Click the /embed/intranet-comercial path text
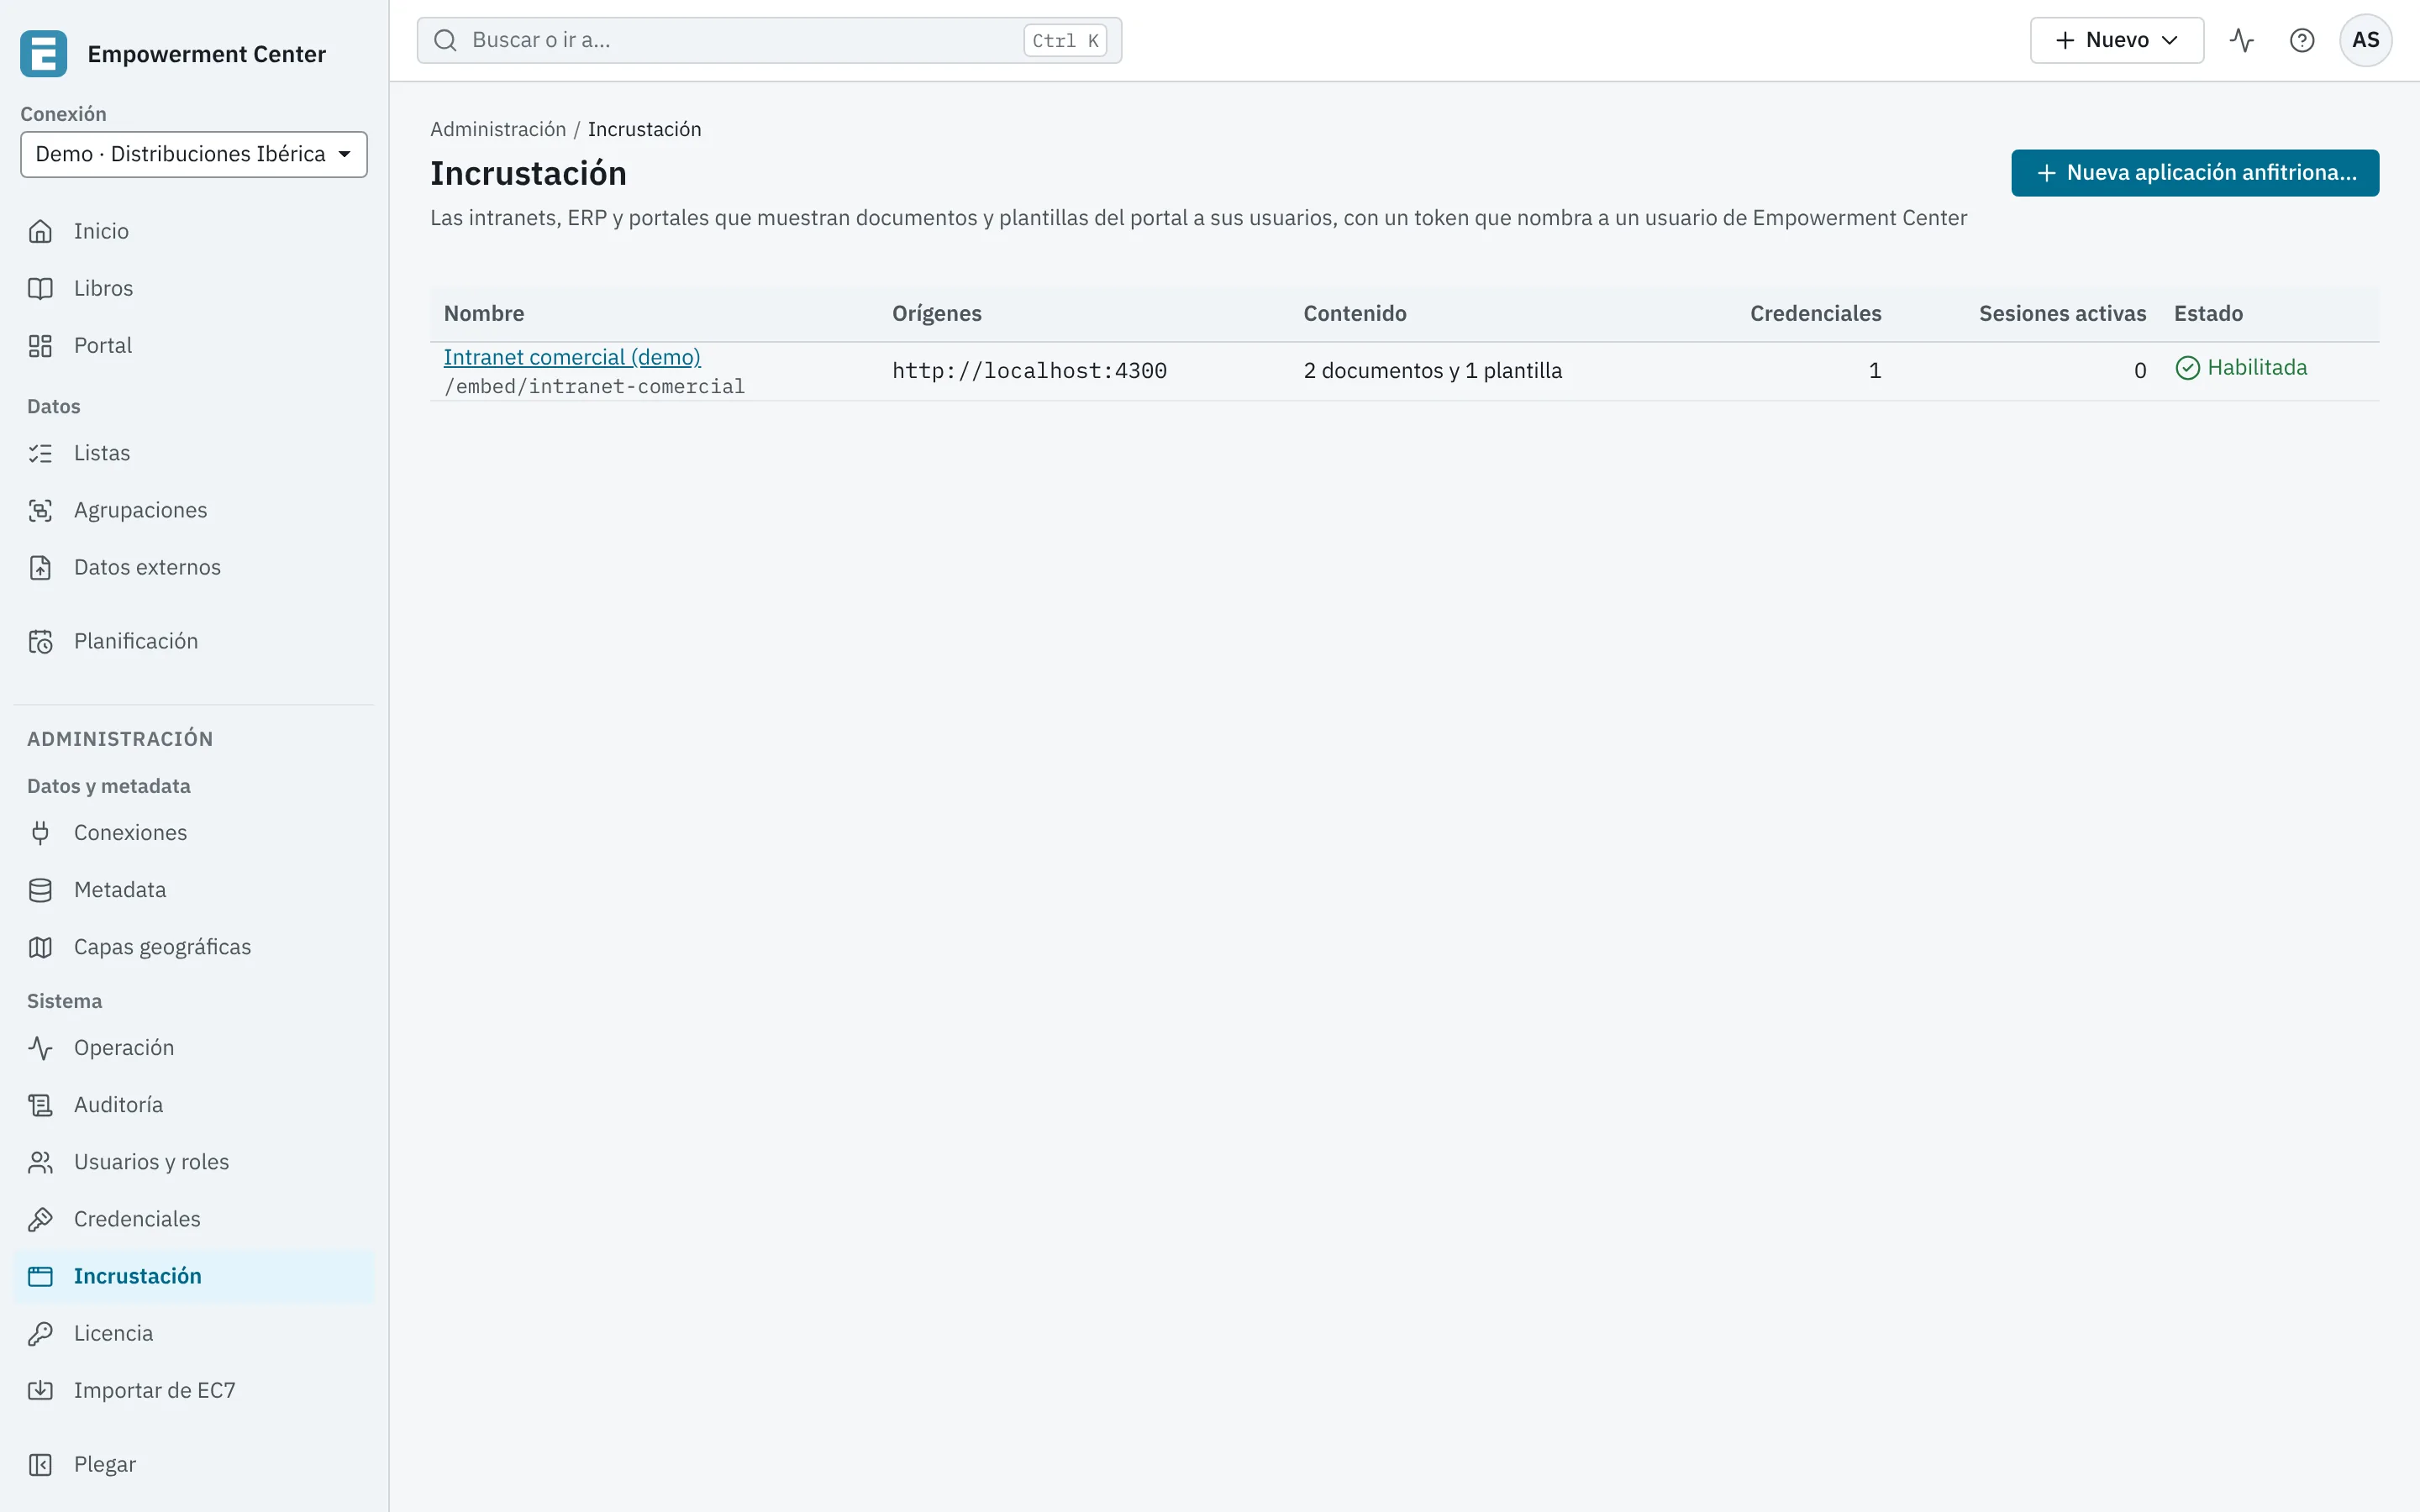The height and width of the screenshot is (1512, 2420). click(x=594, y=387)
